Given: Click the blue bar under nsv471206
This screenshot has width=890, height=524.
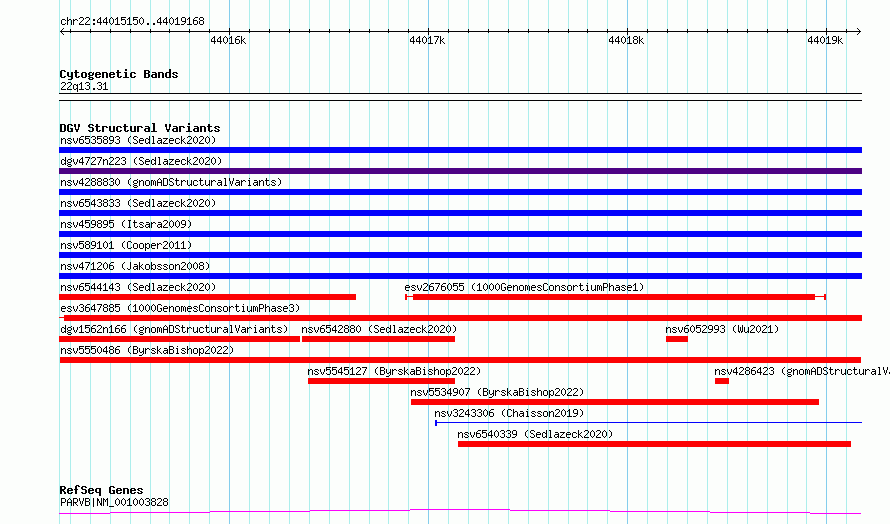Looking at the screenshot, I should 460,276.
